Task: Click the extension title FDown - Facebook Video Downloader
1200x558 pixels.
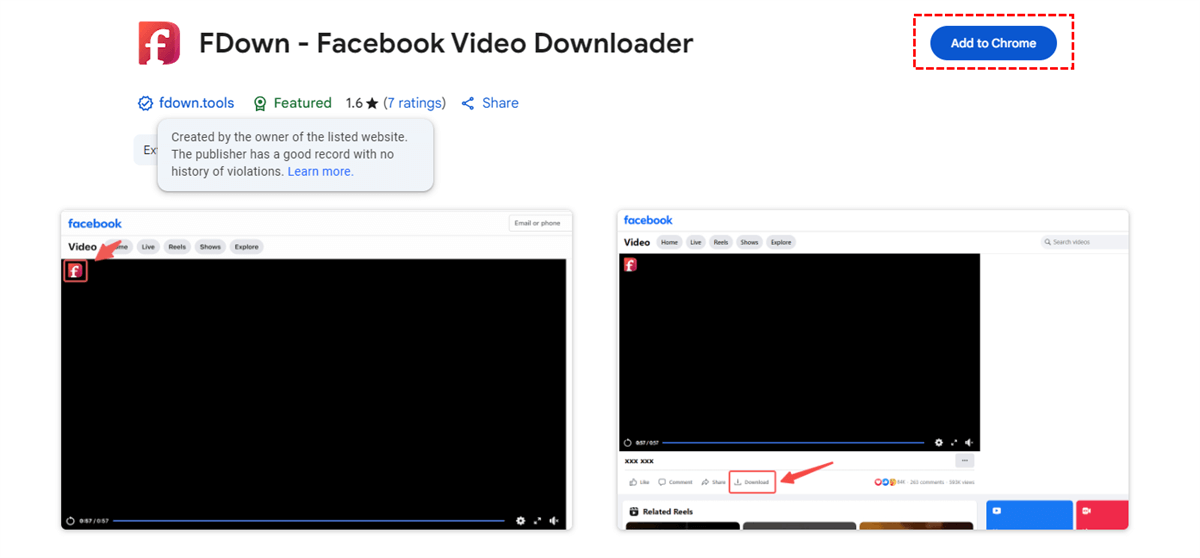Action: [446, 43]
